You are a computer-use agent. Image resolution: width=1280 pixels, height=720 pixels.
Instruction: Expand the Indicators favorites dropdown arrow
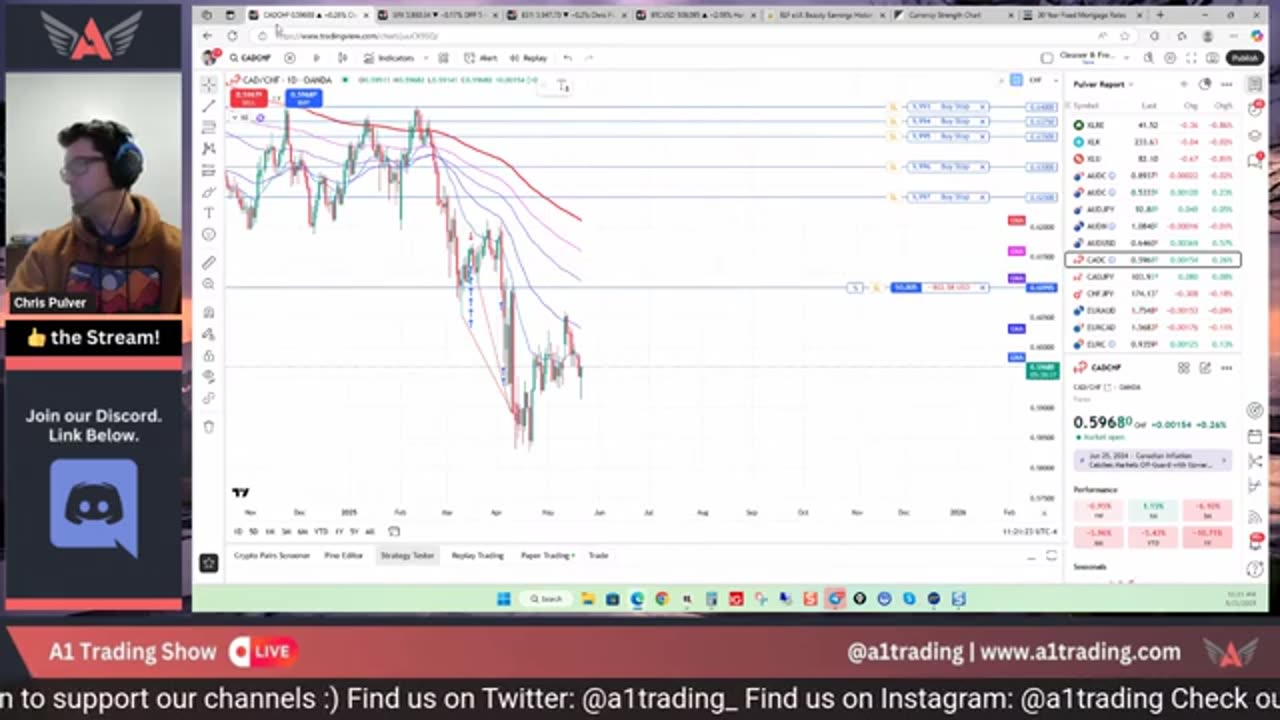coord(425,58)
